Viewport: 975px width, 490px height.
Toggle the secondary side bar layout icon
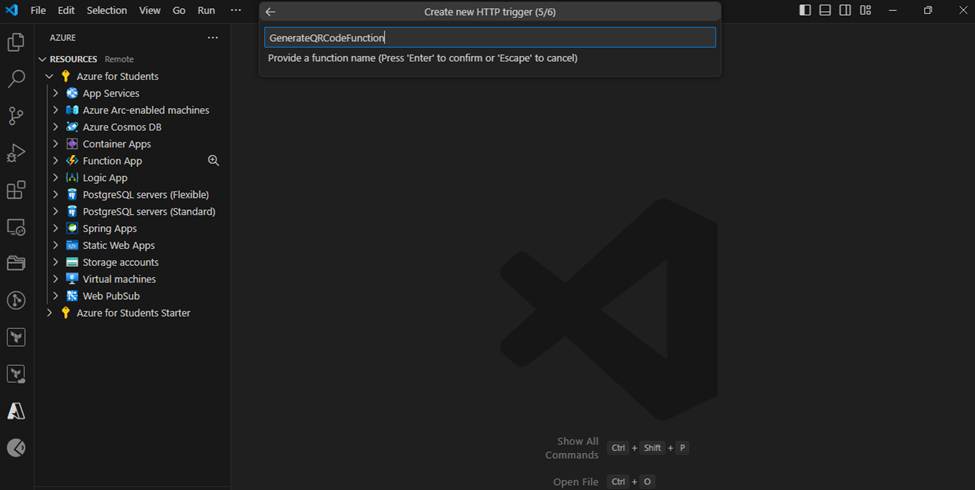pyautogui.click(x=845, y=10)
